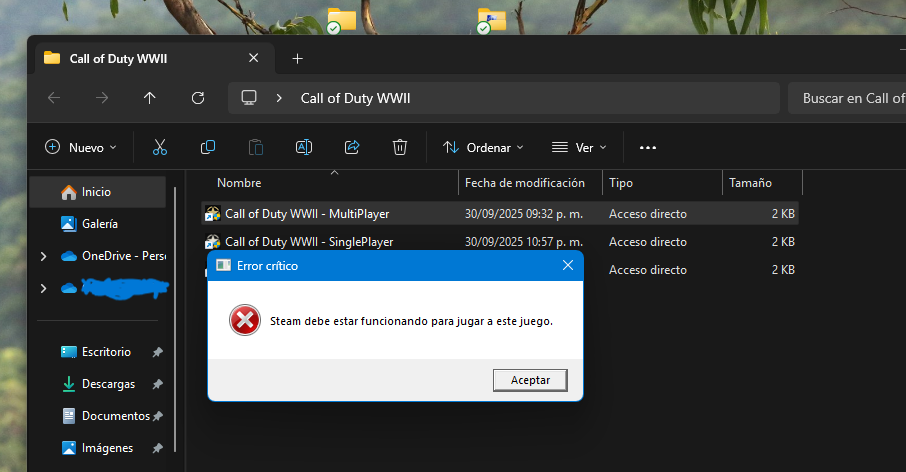This screenshot has width=906, height=472.
Task: Click the Copy icon in toolbar
Action: point(208,147)
